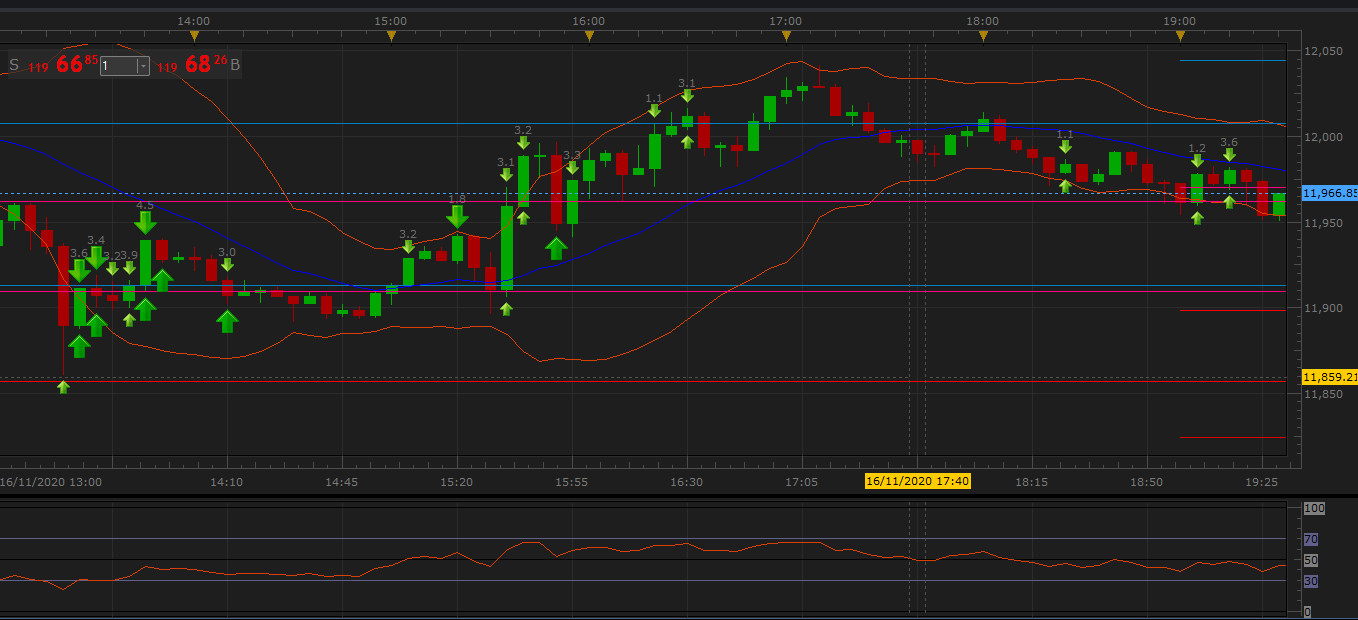The width and height of the screenshot is (1358, 620).
Task: Click the highlighted crosshair date label 16/11/2020 17:40
Action: click(x=917, y=482)
